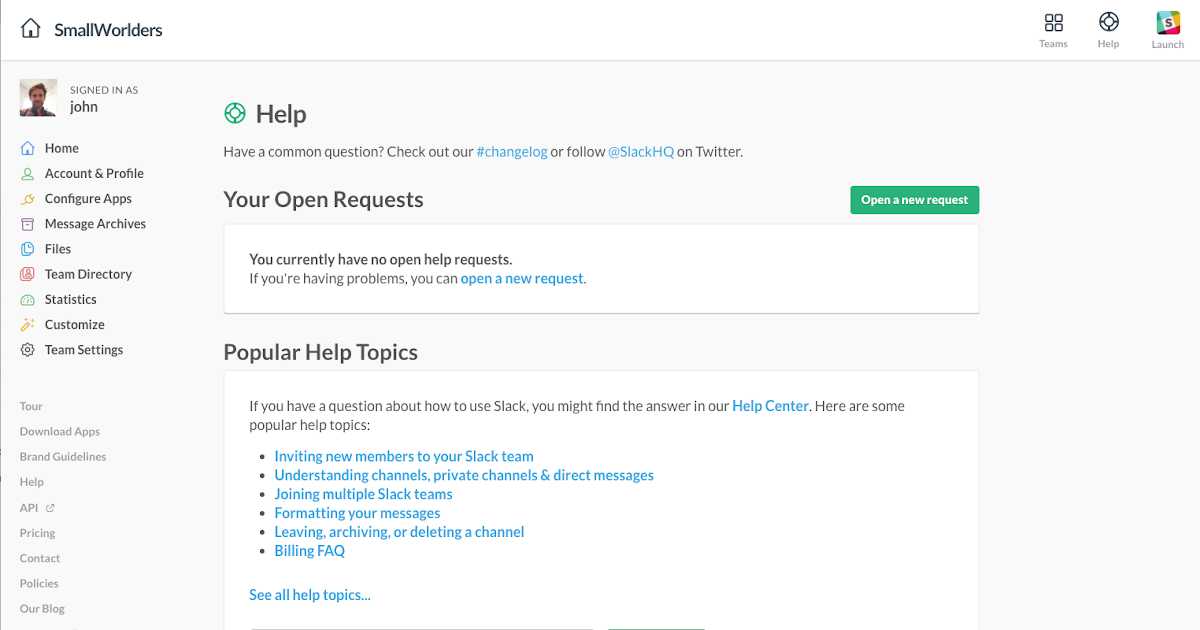Open 'Understanding channels, private channels & direct messages'
This screenshot has width=1200, height=630.
tap(464, 475)
